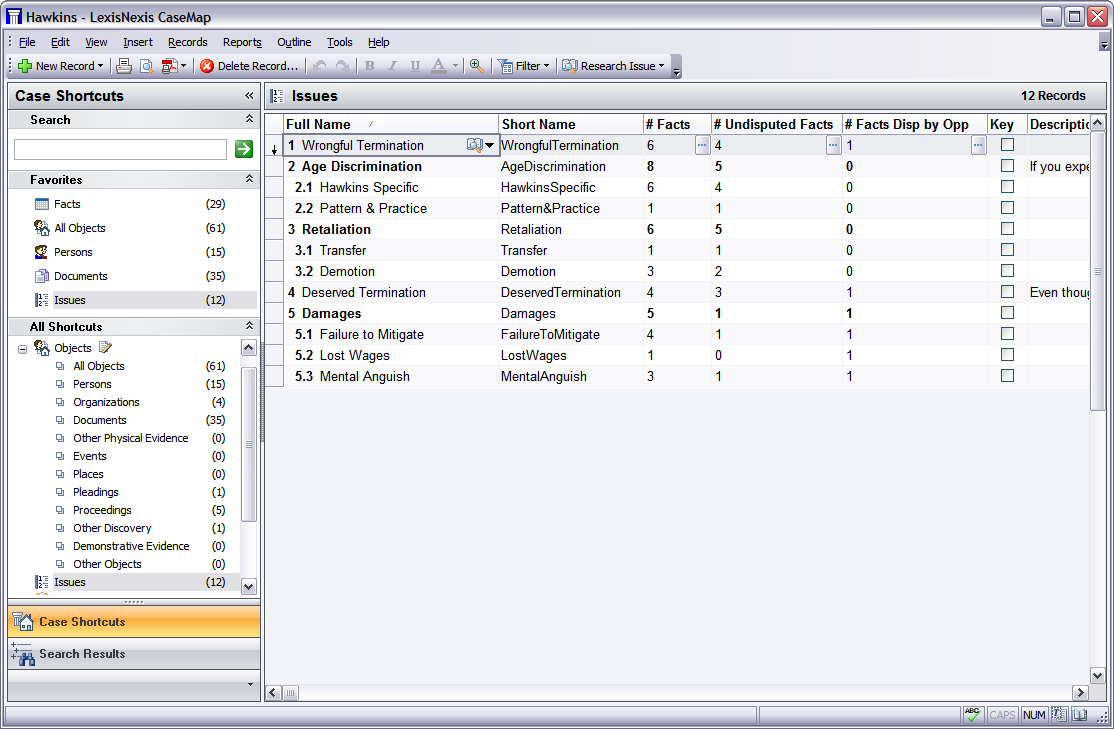Open the File menu
Screen dimensions: 1114x729
[27, 42]
